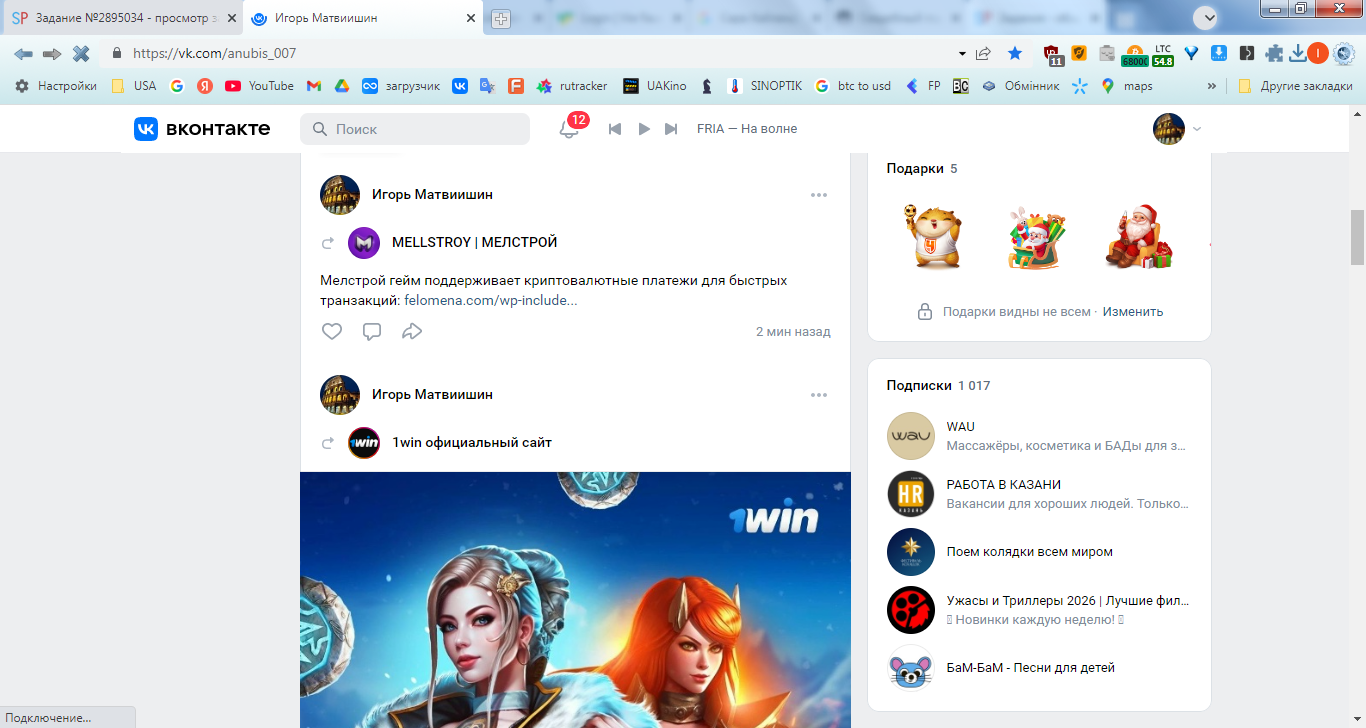Image resolution: width=1366 pixels, height=728 pixels.
Task: Open the MELLSTROY | МЕЛСТРОЙ community link
Action: (x=475, y=242)
